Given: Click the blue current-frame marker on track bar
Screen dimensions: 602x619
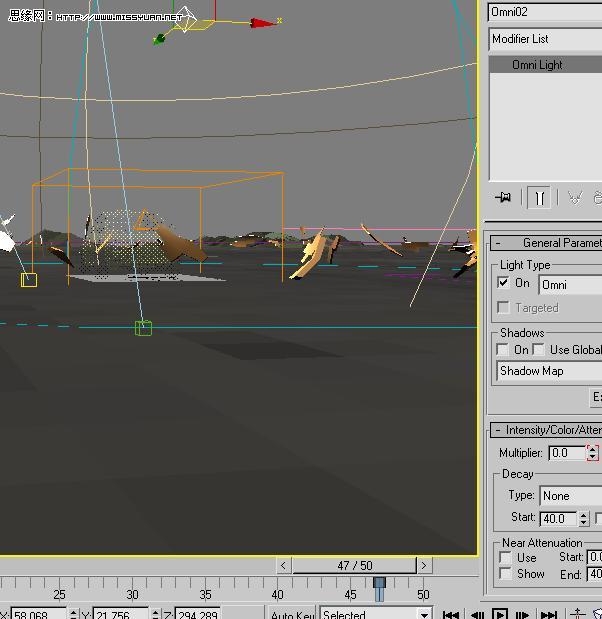Looking at the screenshot, I should [x=379, y=589].
